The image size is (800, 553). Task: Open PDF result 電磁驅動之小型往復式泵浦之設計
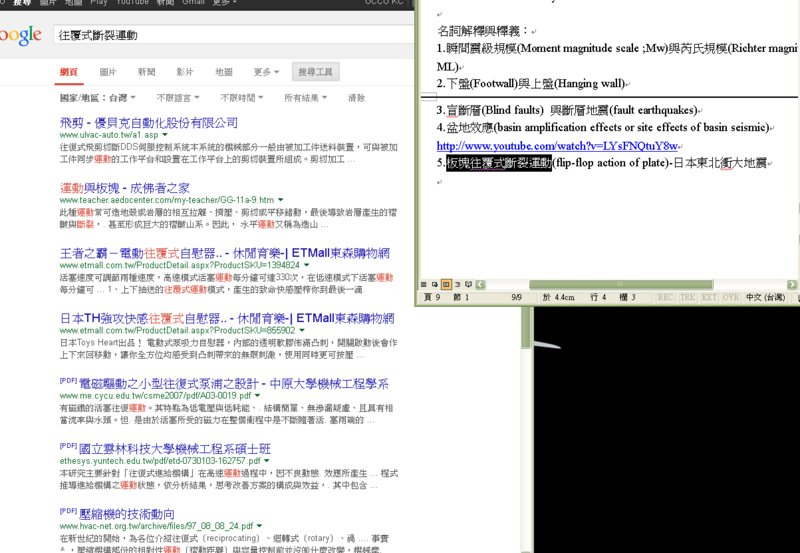click(234, 384)
